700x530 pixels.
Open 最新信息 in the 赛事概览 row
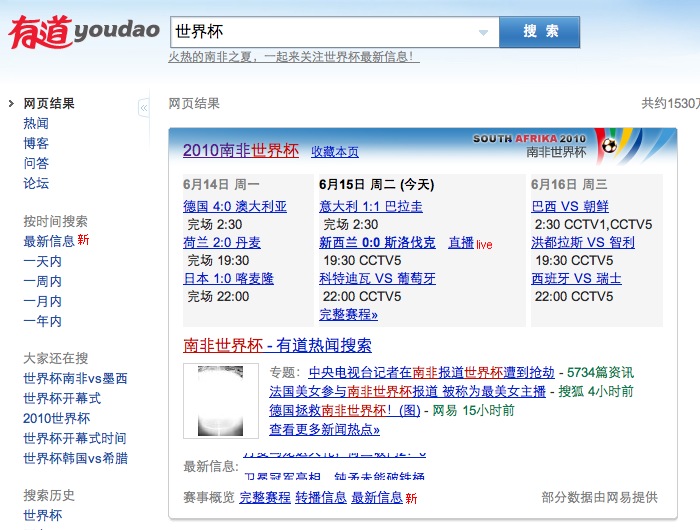pyautogui.click(x=377, y=497)
